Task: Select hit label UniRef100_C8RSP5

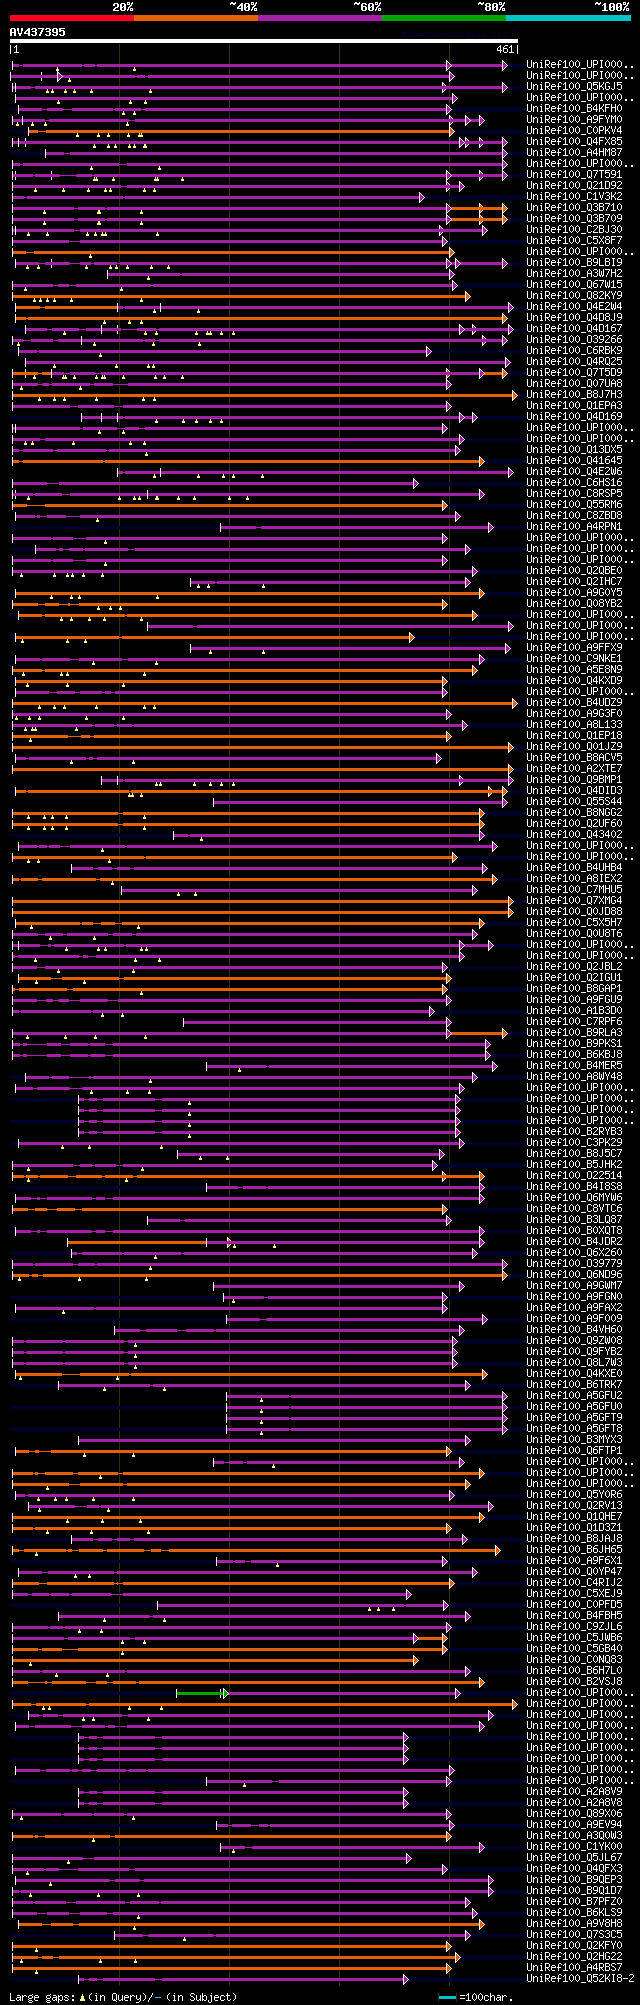Action: click(576, 493)
